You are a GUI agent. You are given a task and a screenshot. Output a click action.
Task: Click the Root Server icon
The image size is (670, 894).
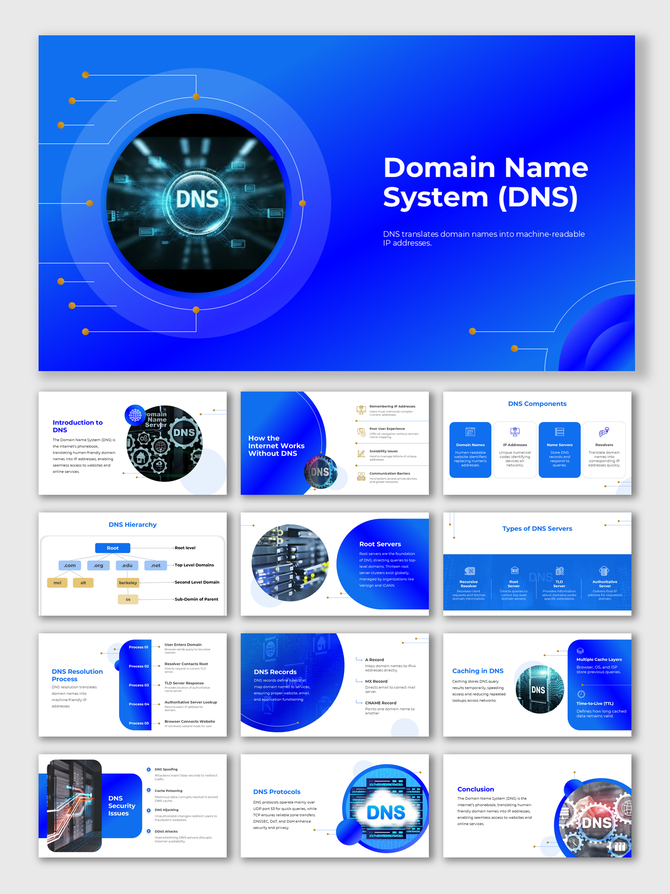click(x=514, y=570)
